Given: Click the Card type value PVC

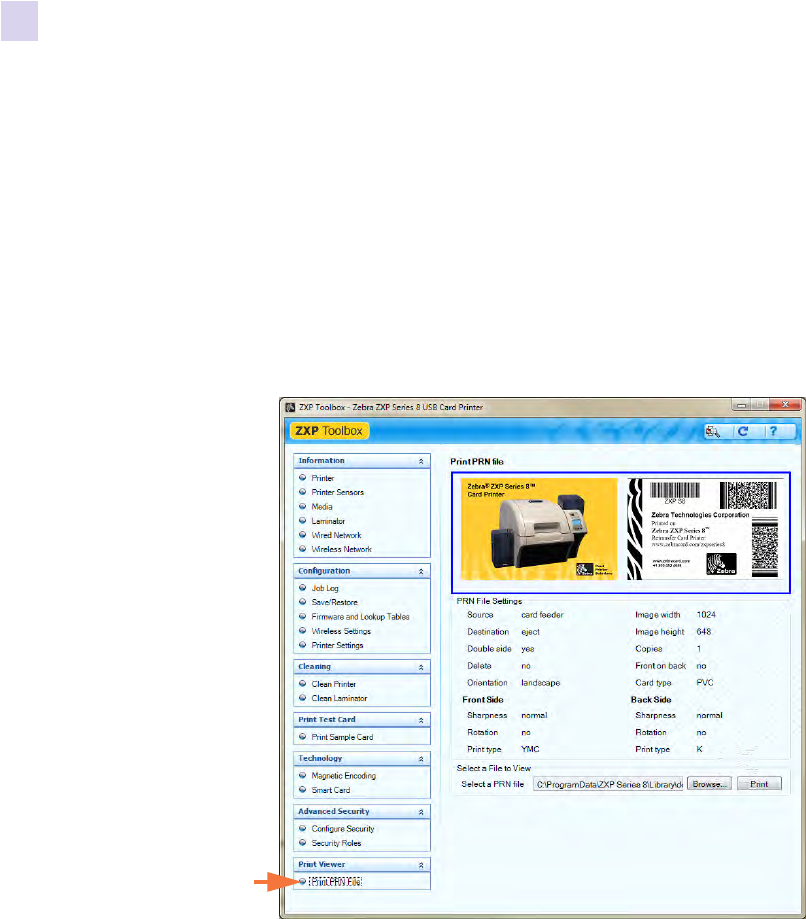Looking at the screenshot, I should pos(705,683).
